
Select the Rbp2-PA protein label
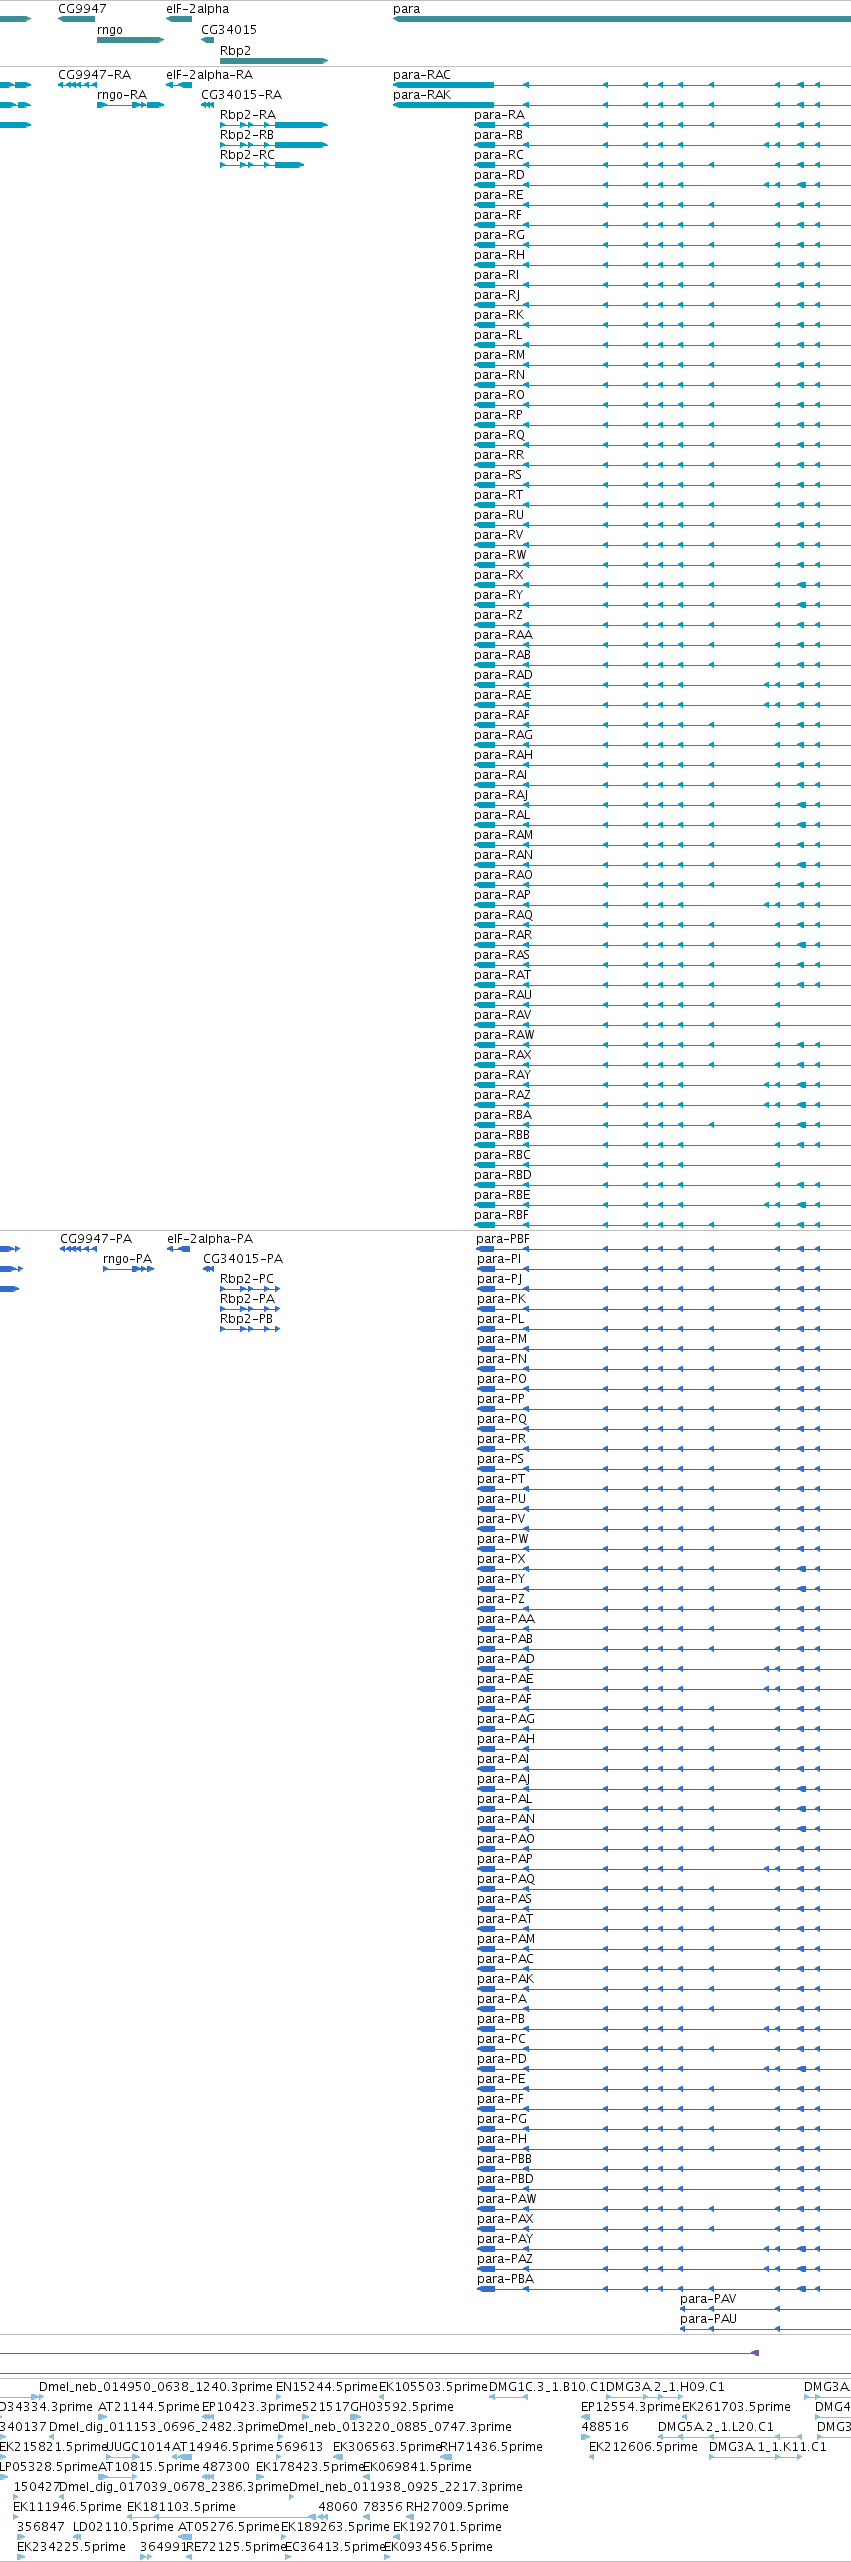[247, 1299]
